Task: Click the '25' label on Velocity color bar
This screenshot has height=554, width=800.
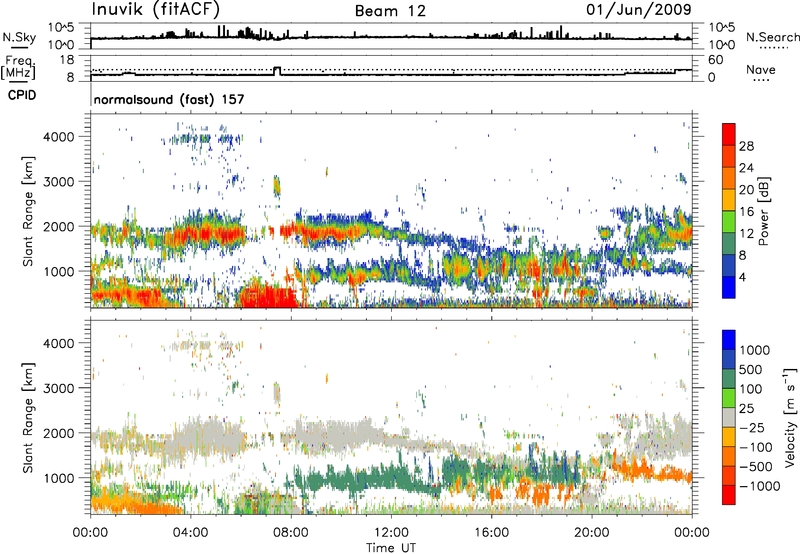Action: [x=746, y=409]
